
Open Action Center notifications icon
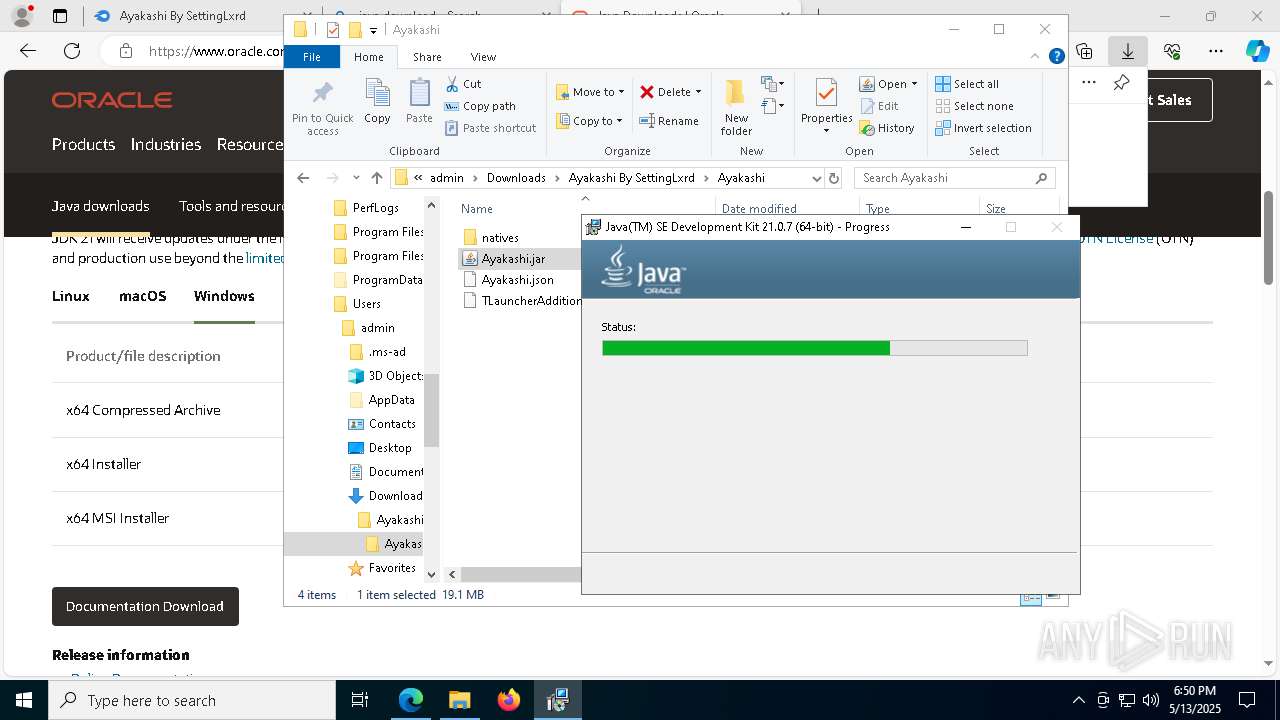click(1247, 700)
